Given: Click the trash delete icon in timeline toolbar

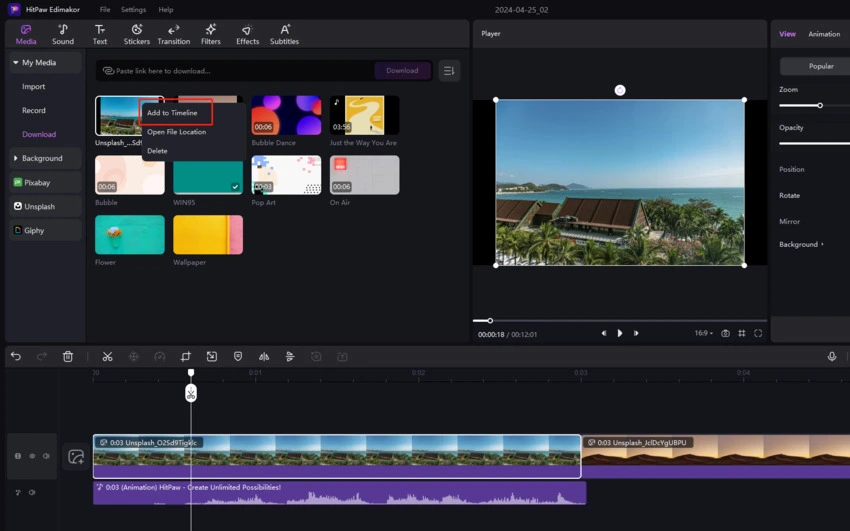Looking at the screenshot, I should click(68, 357).
